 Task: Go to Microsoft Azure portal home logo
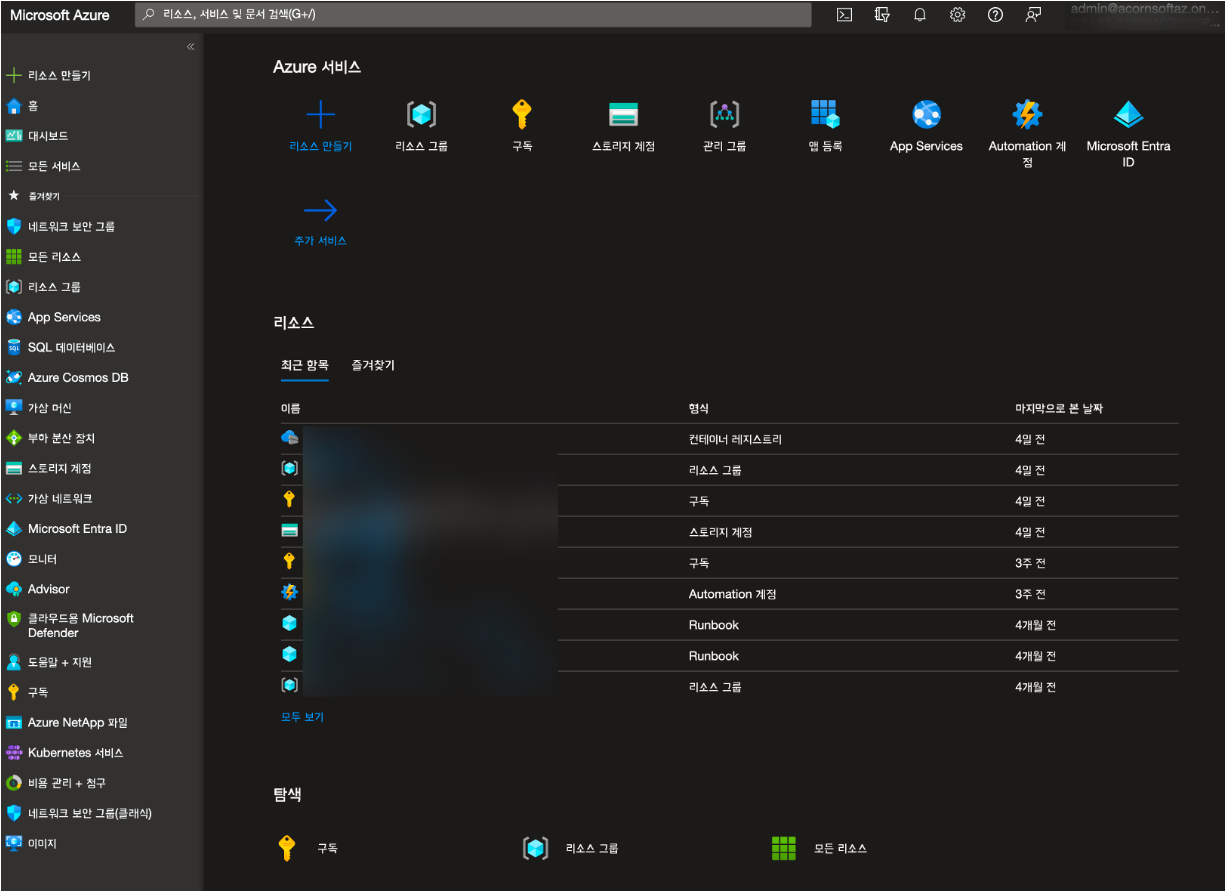(60, 15)
